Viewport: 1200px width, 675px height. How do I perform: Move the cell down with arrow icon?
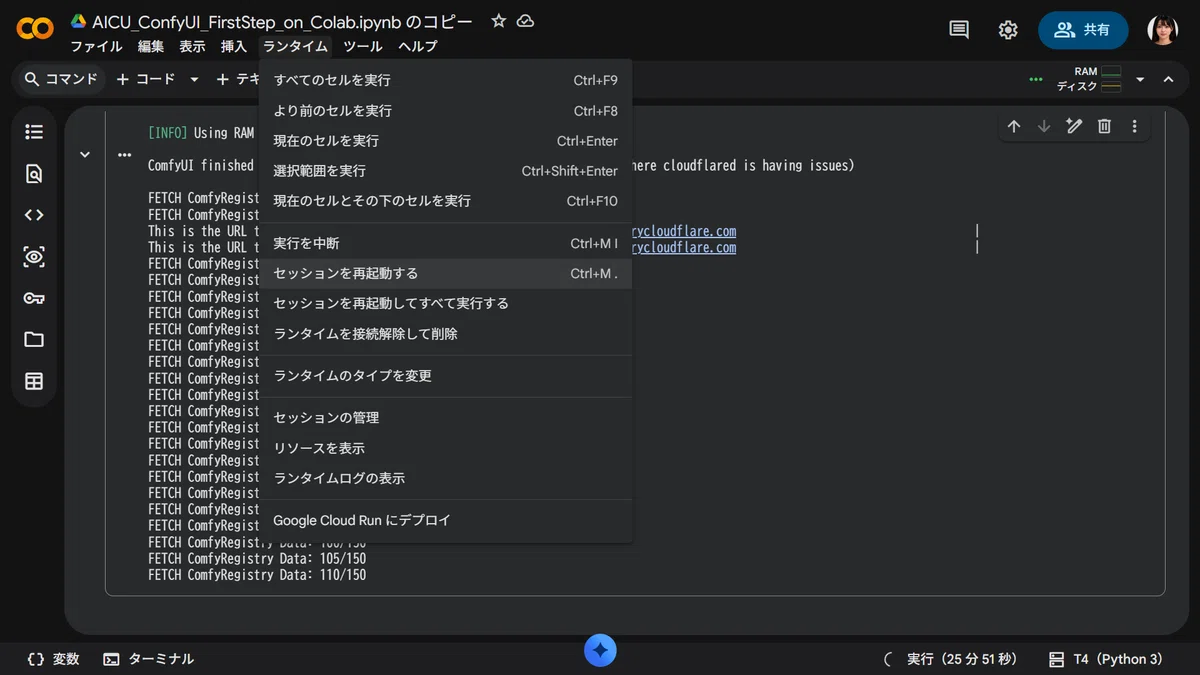point(1044,126)
